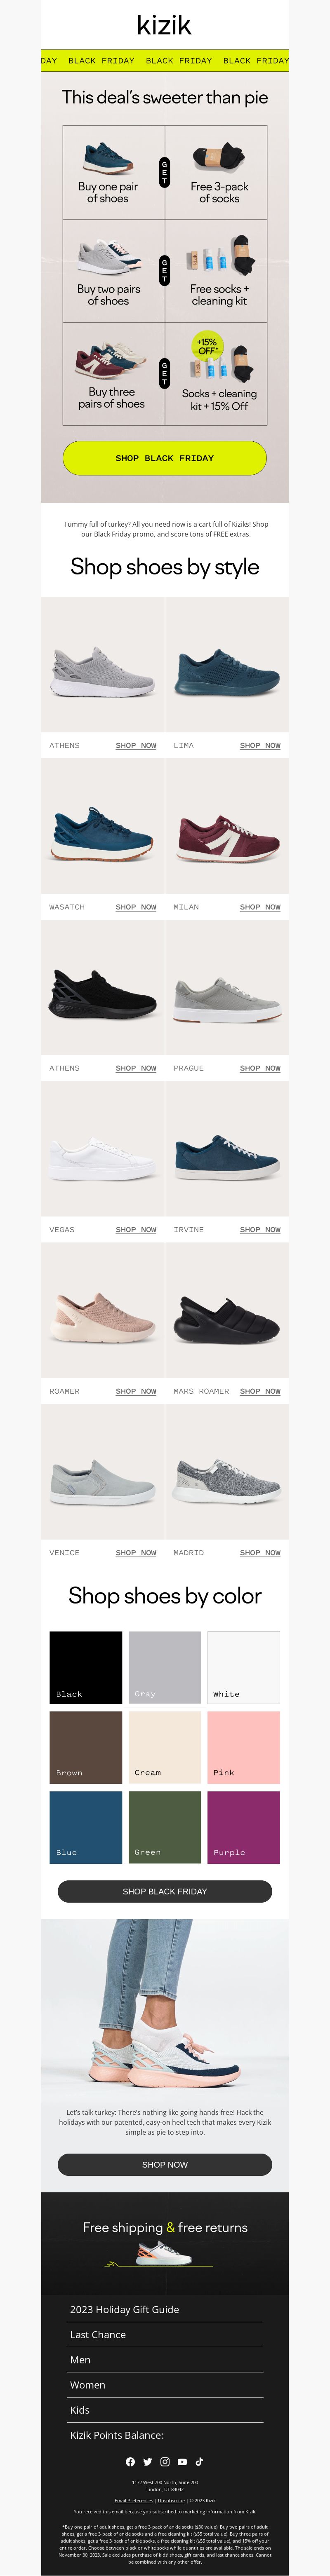Click the Kizik logo at top
330x2576 pixels.
pyautogui.click(x=164, y=25)
